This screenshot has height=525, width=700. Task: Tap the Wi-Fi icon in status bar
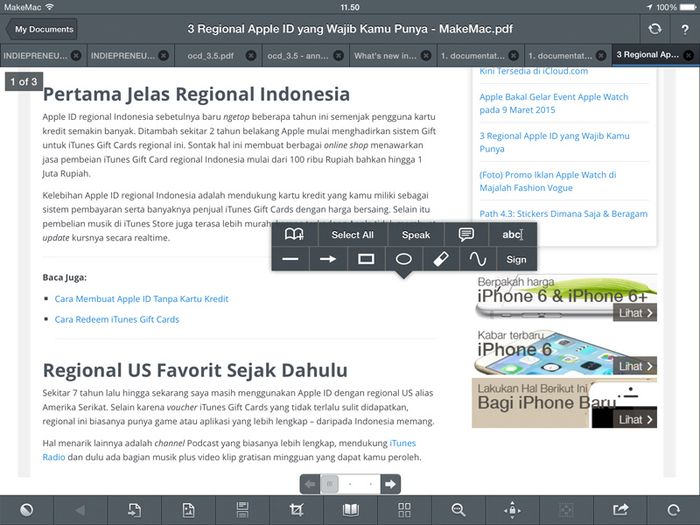50,7
